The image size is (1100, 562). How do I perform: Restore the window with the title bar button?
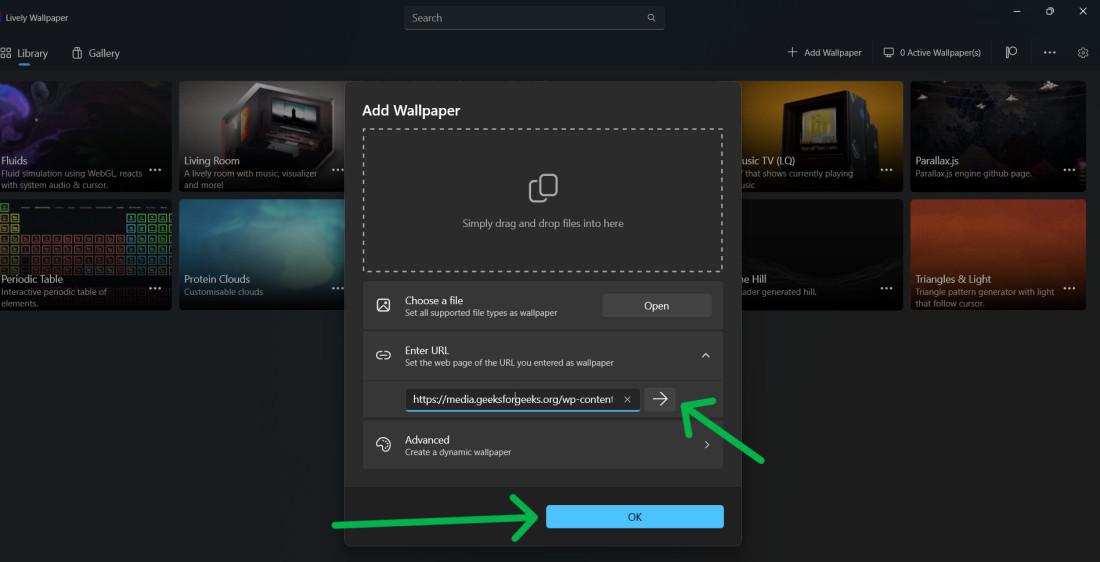[1049, 11]
